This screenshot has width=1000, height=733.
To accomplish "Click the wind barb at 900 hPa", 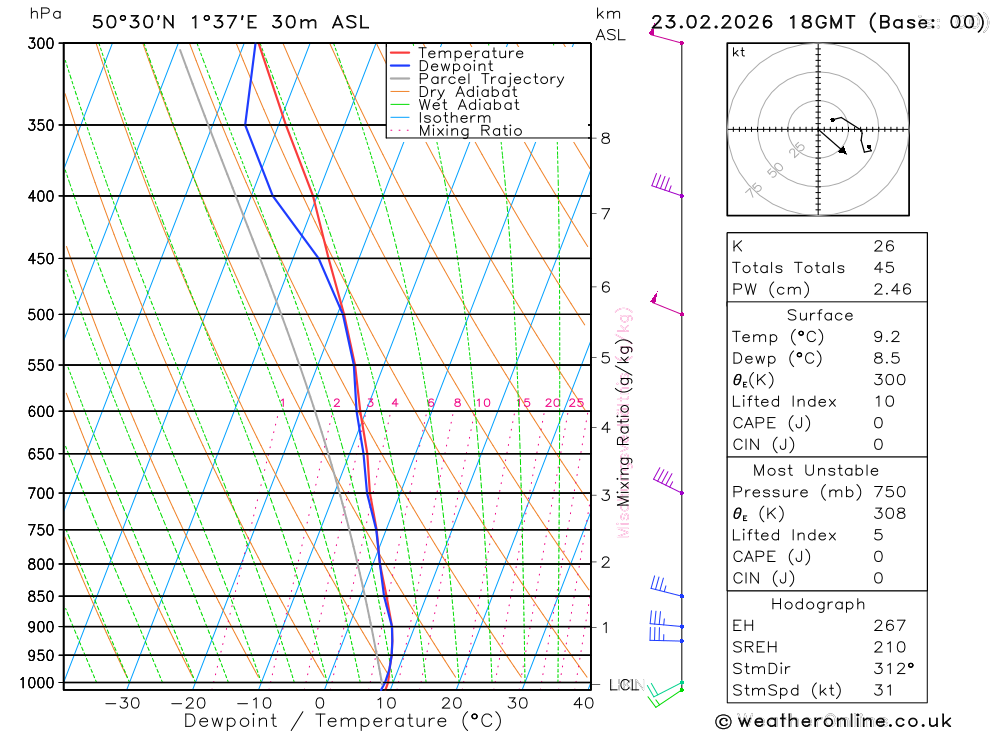I will [666, 619].
